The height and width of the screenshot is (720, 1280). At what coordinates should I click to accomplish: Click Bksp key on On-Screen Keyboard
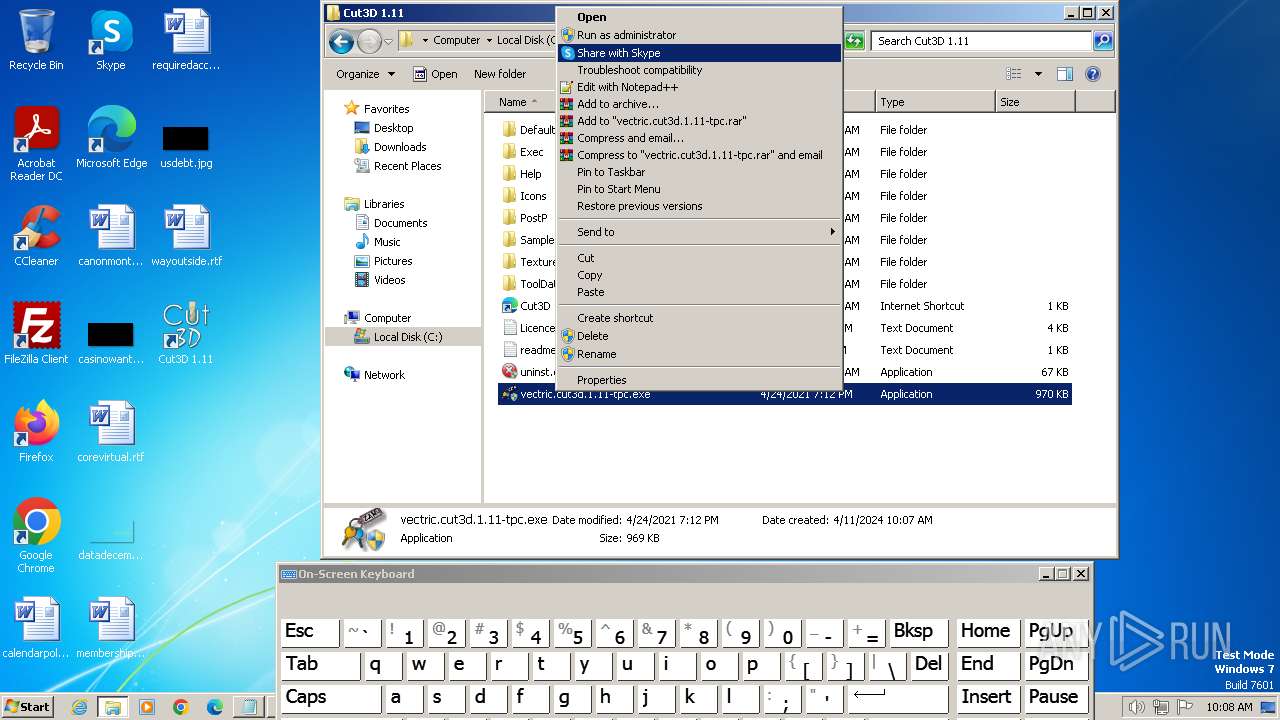[x=919, y=631]
